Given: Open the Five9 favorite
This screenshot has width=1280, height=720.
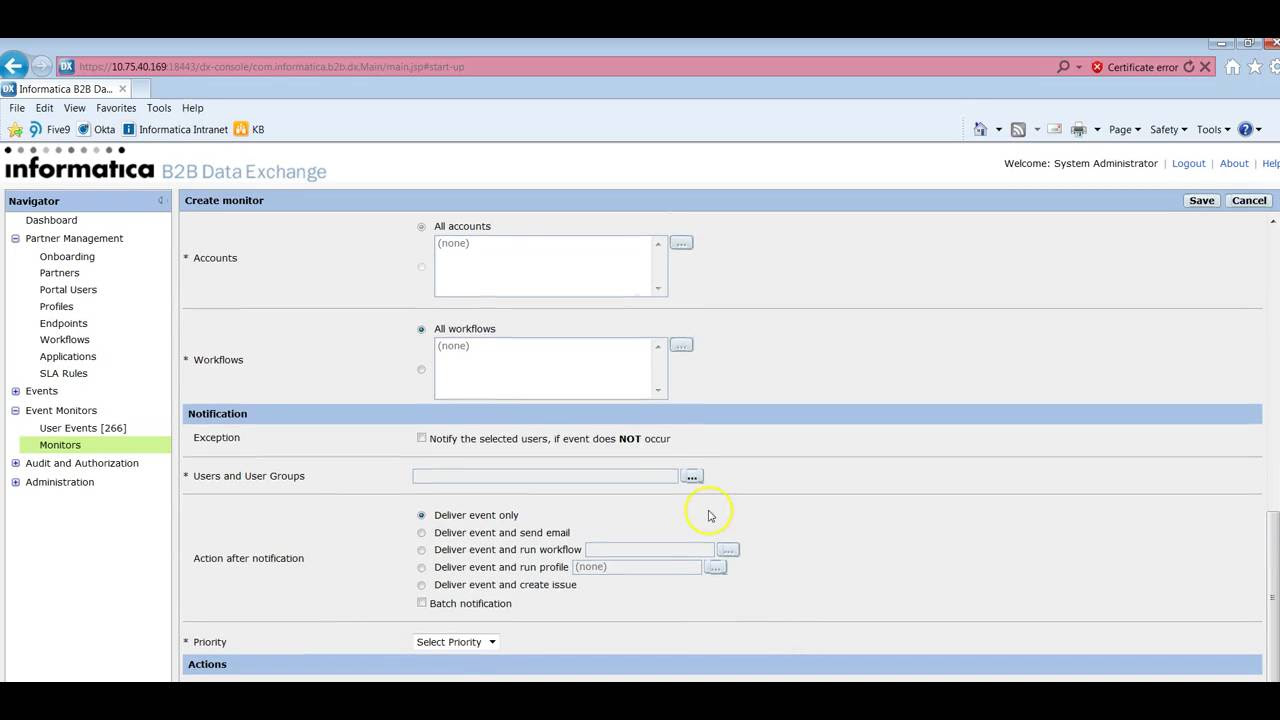Looking at the screenshot, I should coord(50,129).
